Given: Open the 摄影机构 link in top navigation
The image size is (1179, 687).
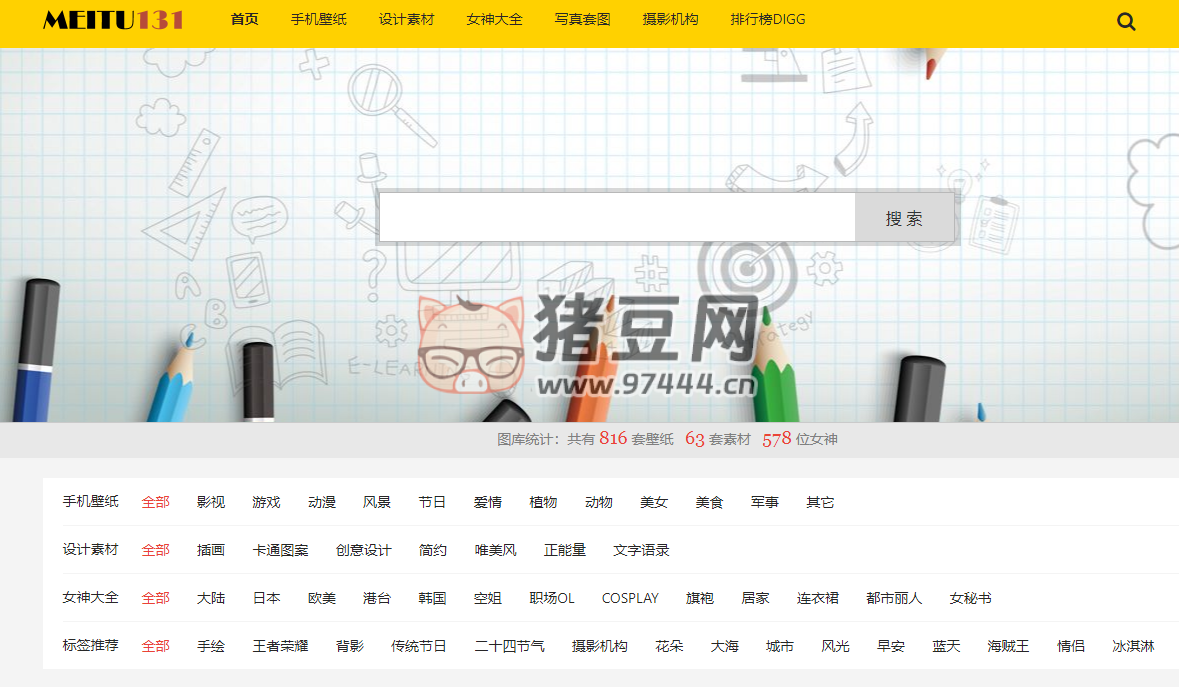Looking at the screenshot, I should coord(670,19).
